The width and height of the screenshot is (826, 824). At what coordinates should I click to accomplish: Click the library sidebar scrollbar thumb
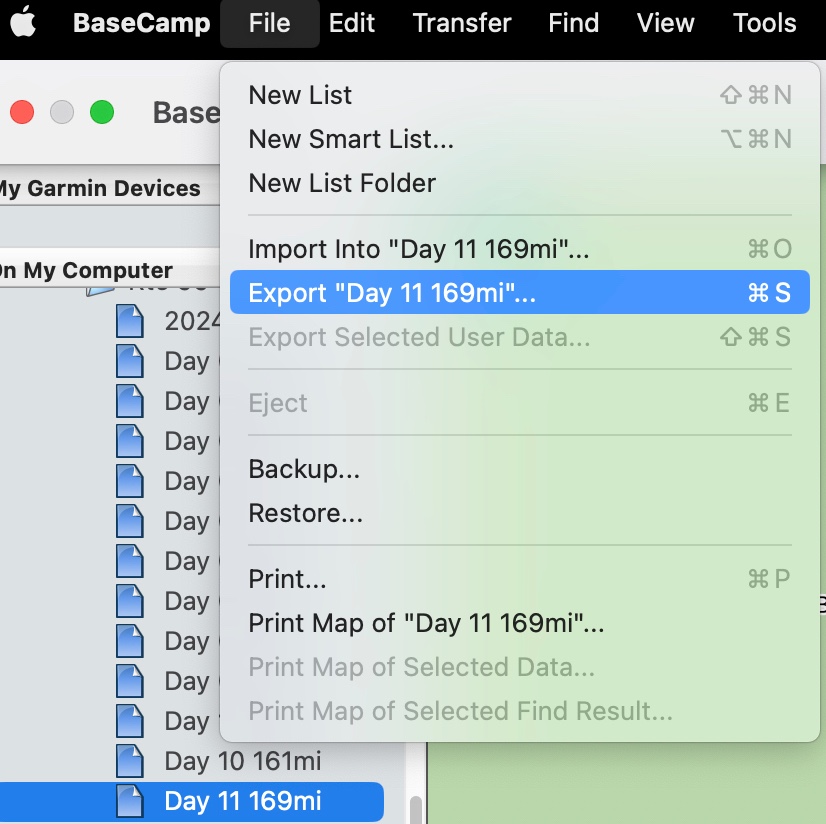pyautogui.click(x=416, y=809)
